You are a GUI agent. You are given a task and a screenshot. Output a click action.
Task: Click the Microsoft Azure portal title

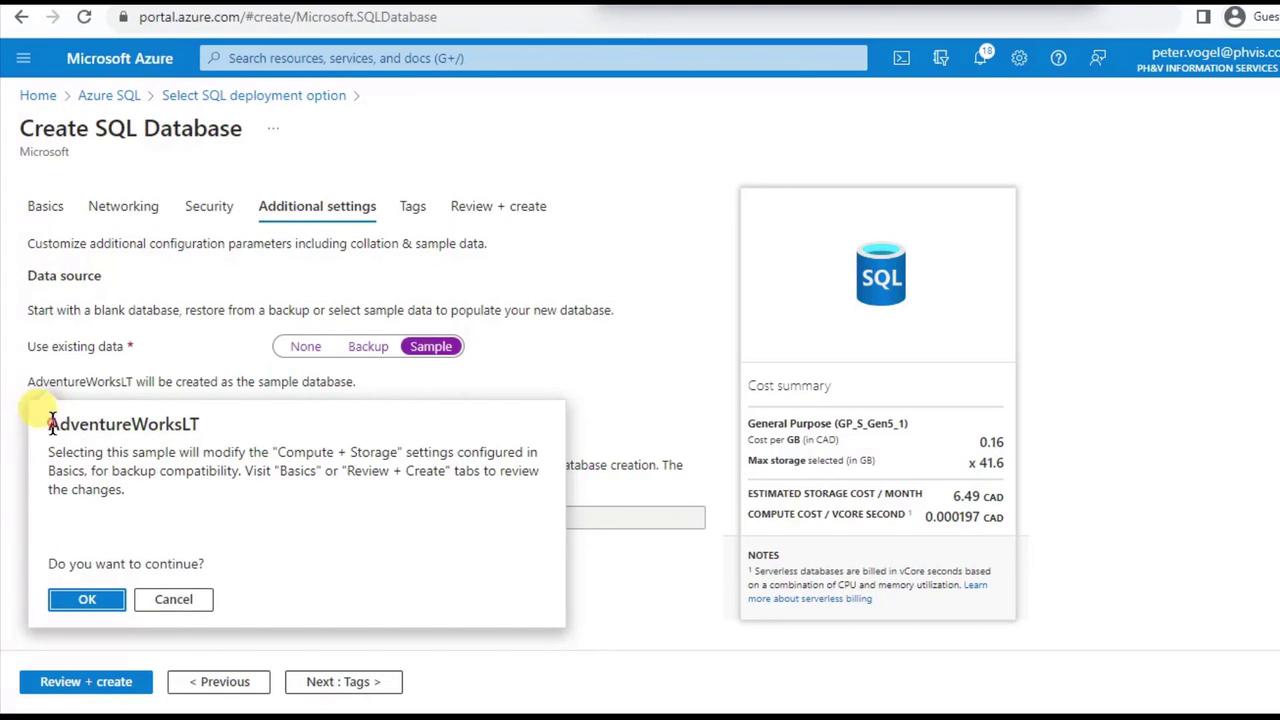click(120, 58)
